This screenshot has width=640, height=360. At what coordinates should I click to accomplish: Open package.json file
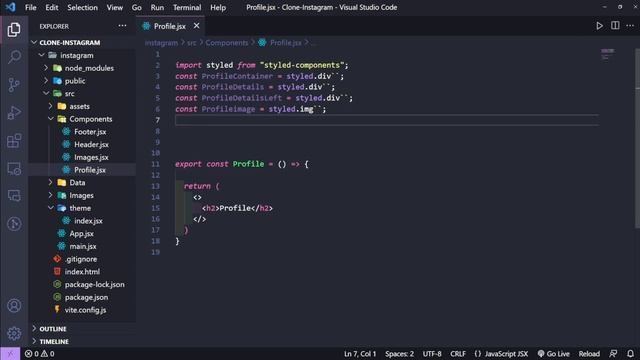pyautogui.click(x=86, y=297)
